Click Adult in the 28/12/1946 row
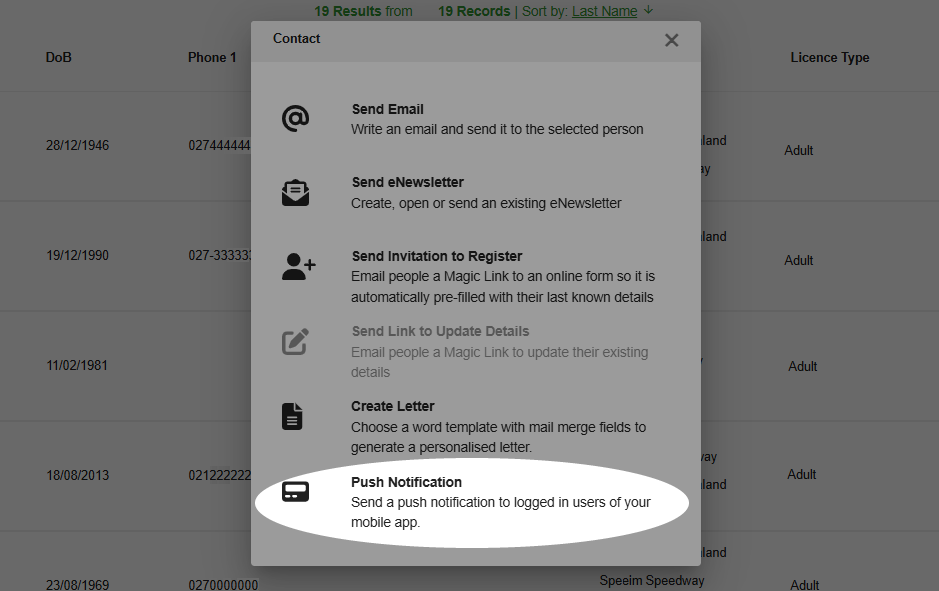Screen dimensions: 939x591 (x=799, y=150)
